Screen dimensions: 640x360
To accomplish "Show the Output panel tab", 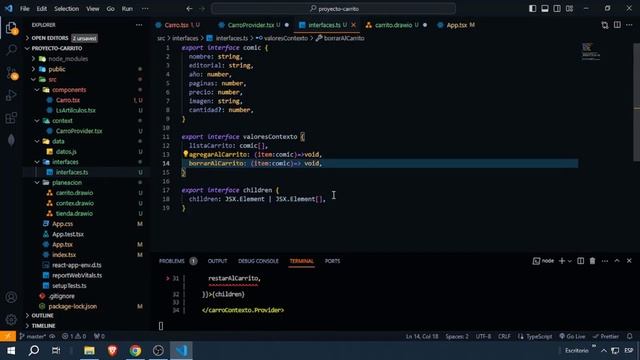I will point(217,261).
